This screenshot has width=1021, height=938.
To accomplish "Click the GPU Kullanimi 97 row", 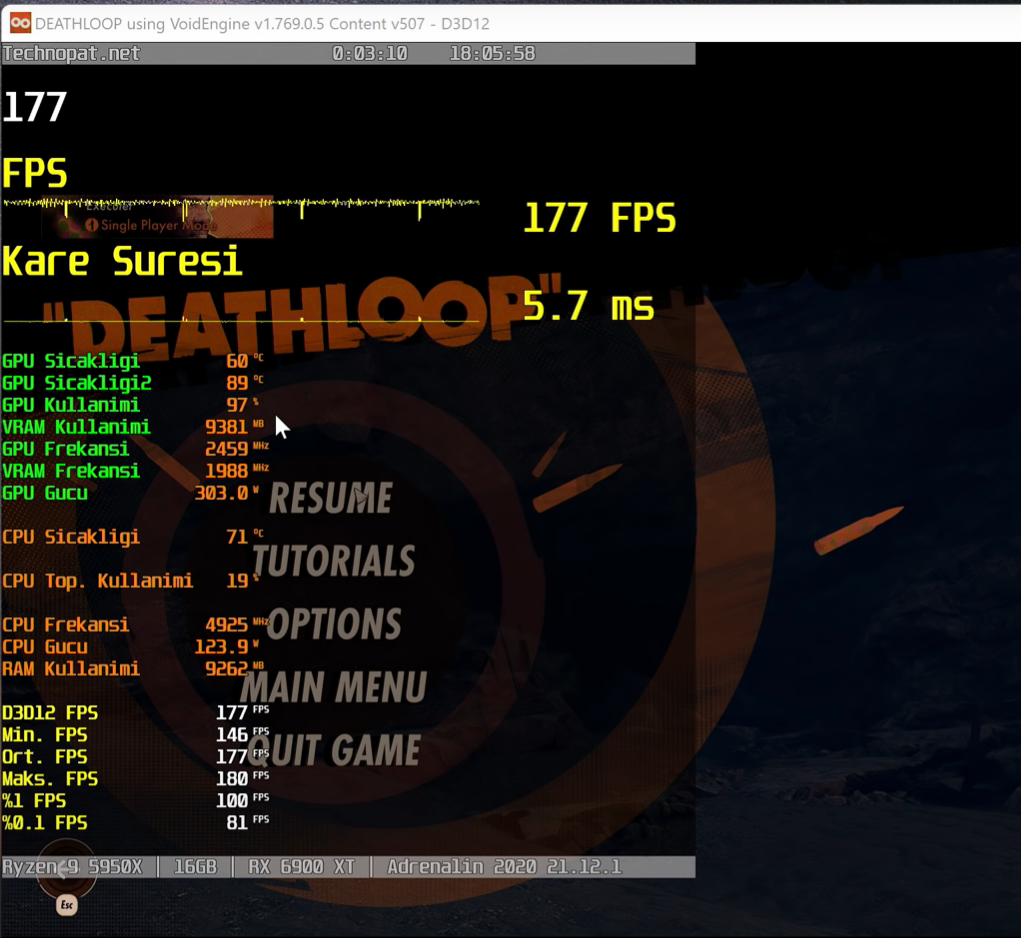I will (x=133, y=405).
